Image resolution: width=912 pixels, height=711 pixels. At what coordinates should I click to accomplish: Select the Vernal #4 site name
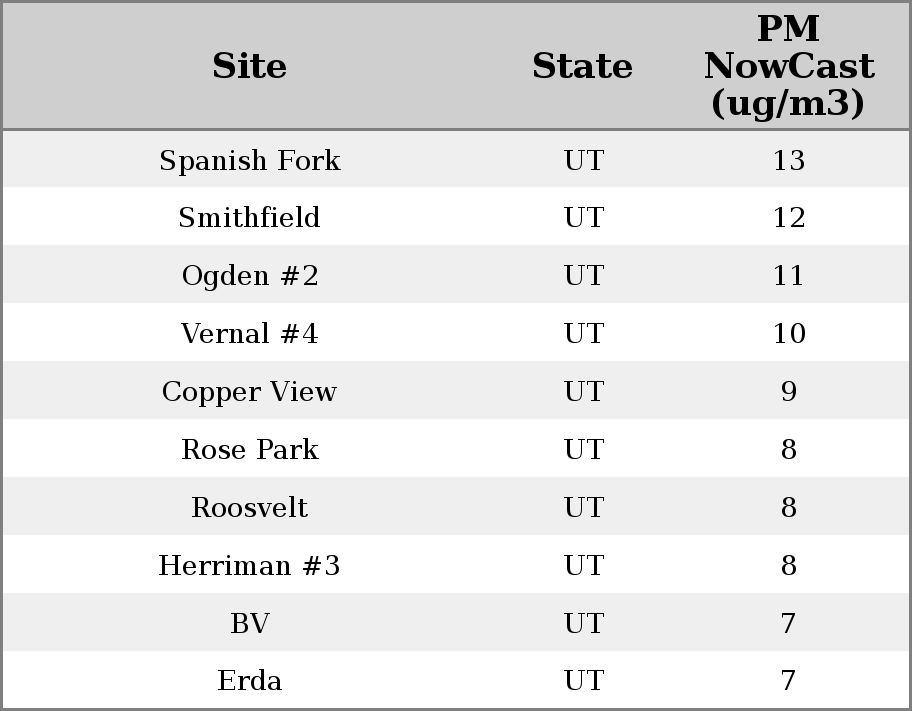[249, 334]
